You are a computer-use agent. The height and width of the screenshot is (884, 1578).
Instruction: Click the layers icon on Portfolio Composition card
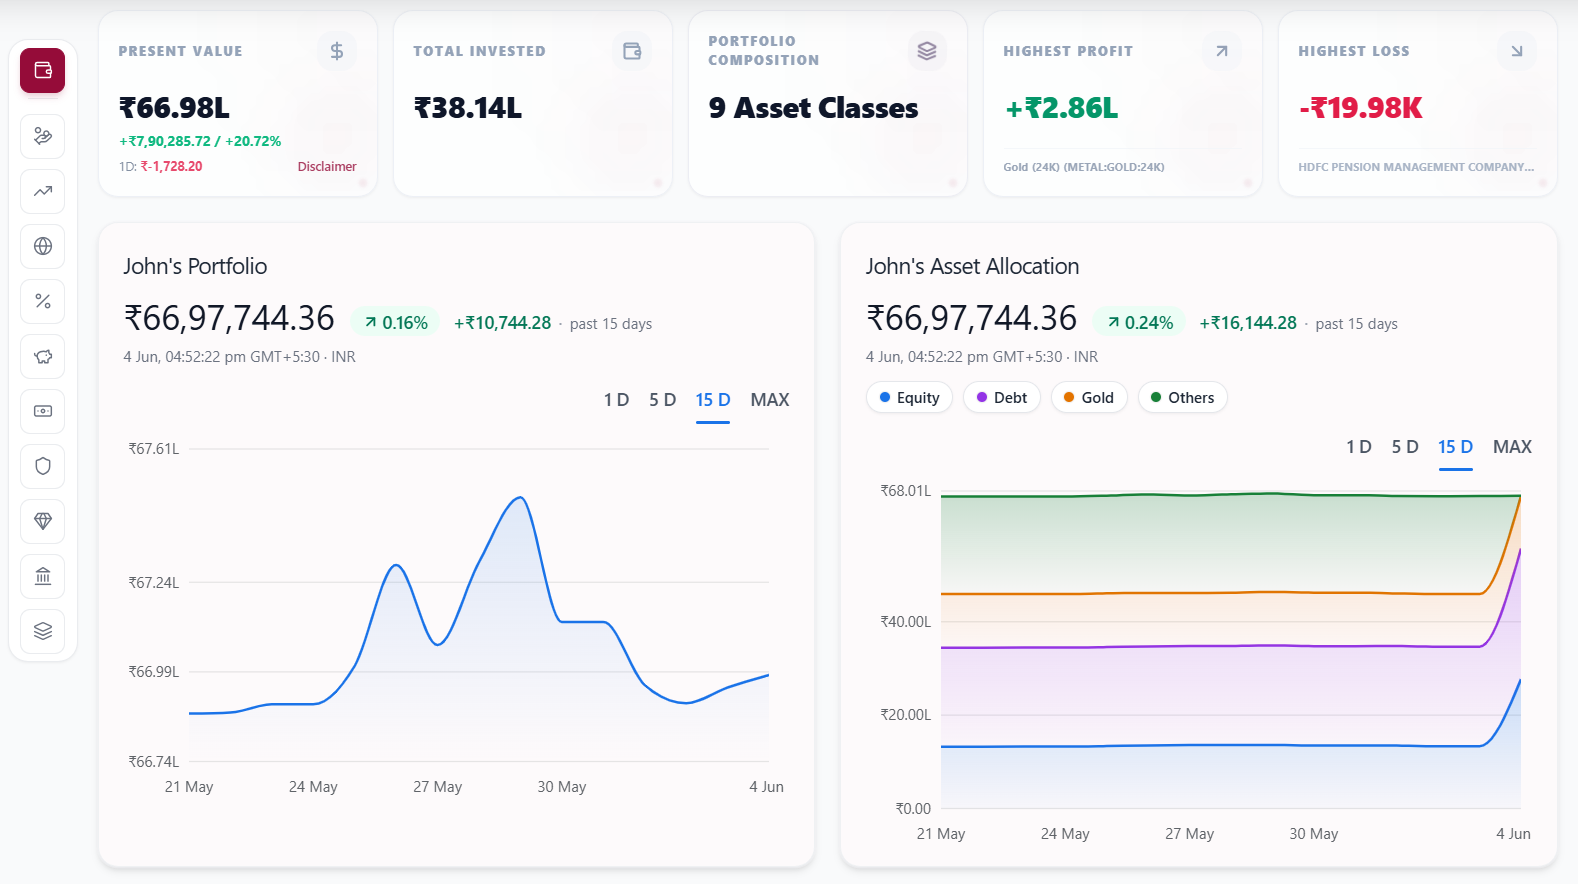pos(927,51)
